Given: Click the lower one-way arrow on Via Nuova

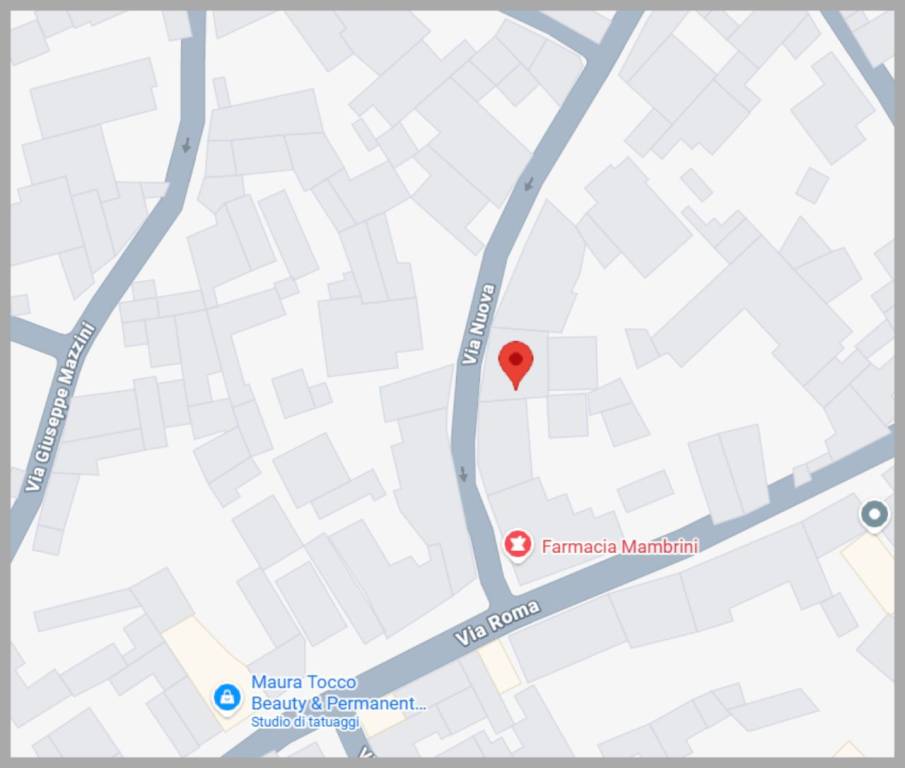Looking at the screenshot, I should pos(463,474).
